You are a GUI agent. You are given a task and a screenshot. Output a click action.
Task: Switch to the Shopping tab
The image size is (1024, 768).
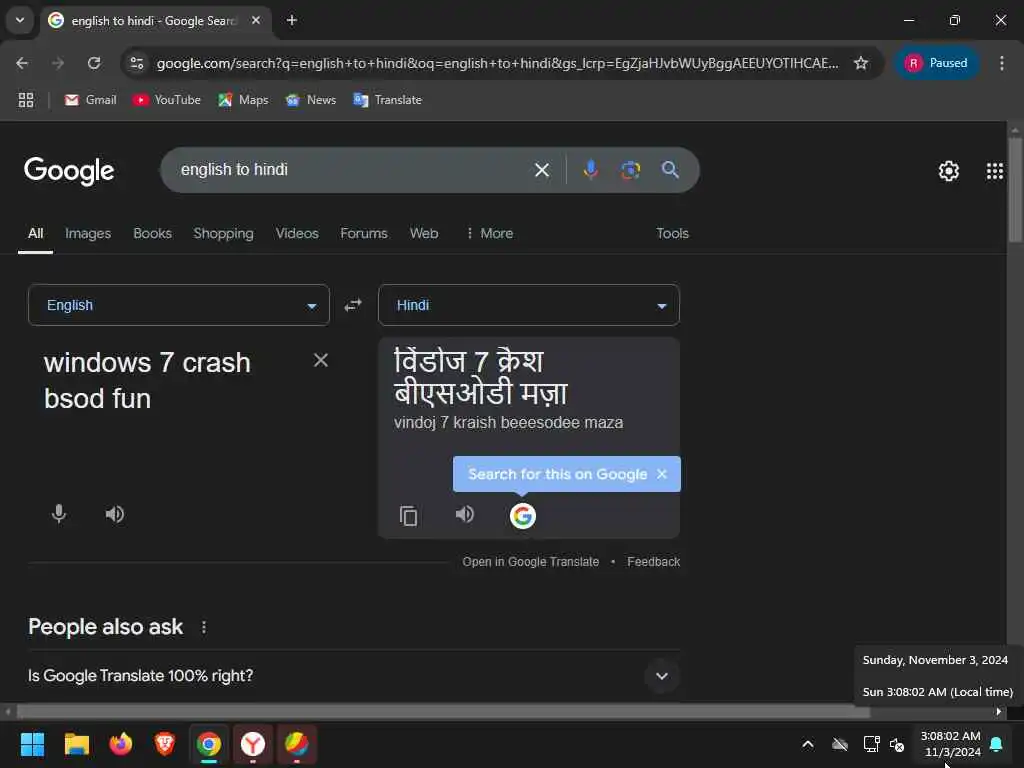pos(223,233)
